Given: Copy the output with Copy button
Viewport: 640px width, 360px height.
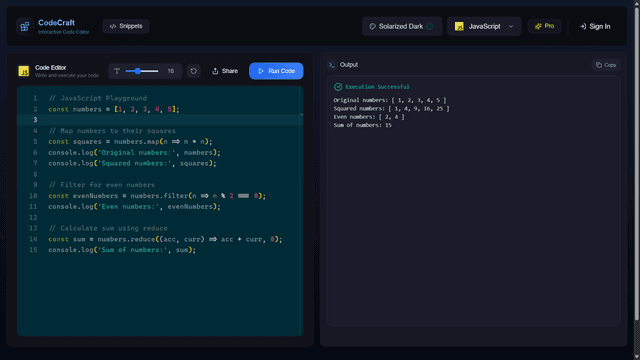Looking at the screenshot, I should tap(606, 65).
